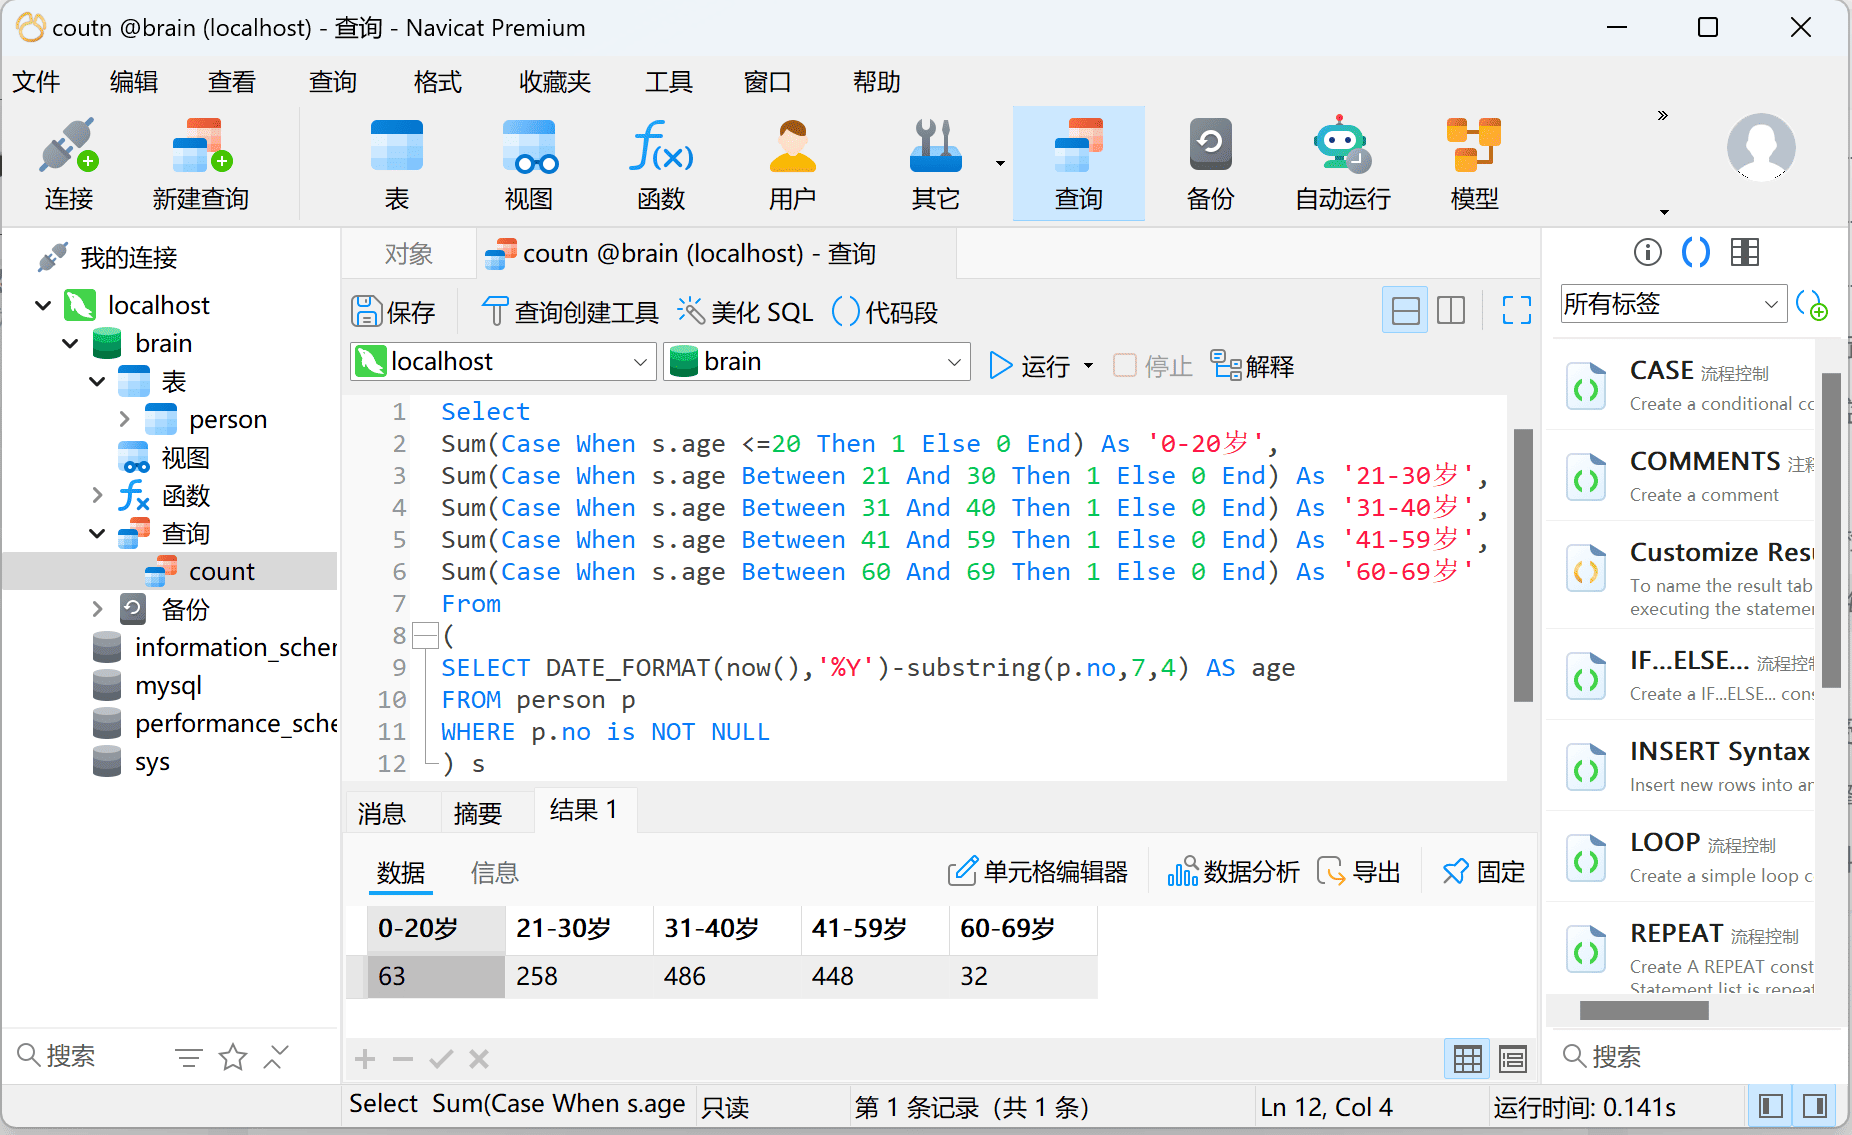Screen dimensions: 1852x1135
Task: Open 自动运行 automation toolbar icon
Action: [1343, 164]
